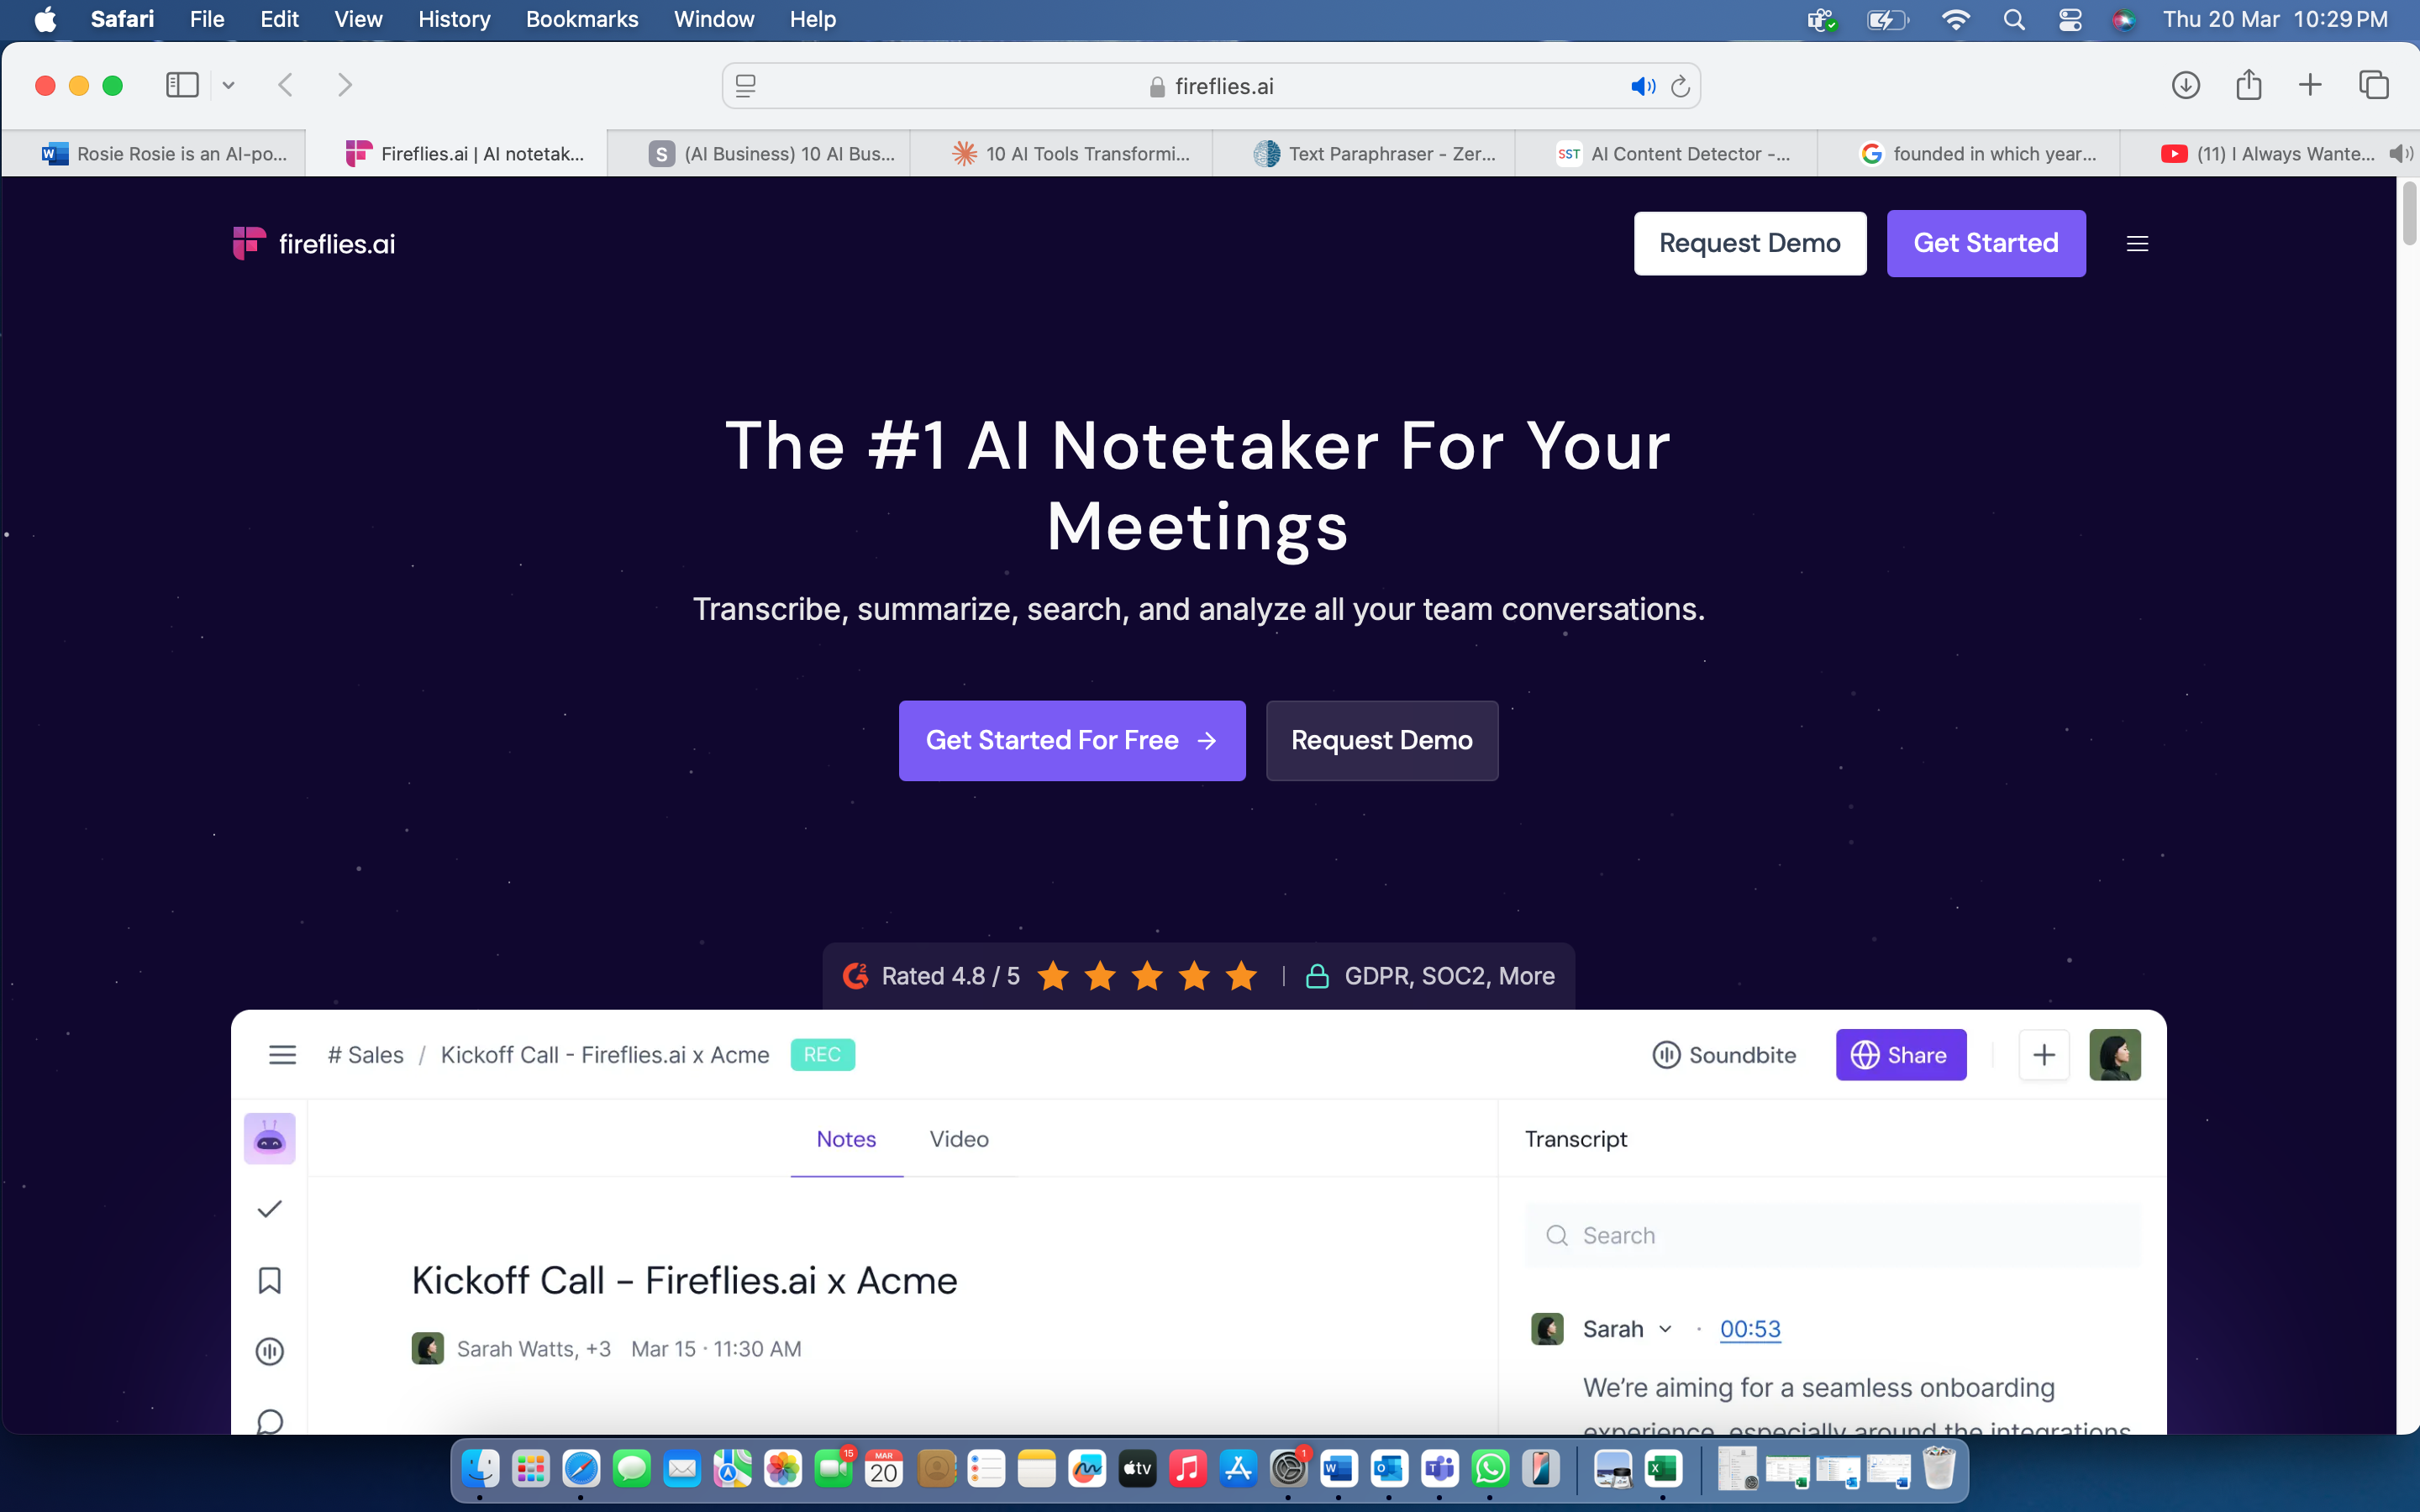Expand the Sarah speaker dropdown chevron
The height and width of the screenshot is (1512, 2420).
pyautogui.click(x=1665, y=1329)
